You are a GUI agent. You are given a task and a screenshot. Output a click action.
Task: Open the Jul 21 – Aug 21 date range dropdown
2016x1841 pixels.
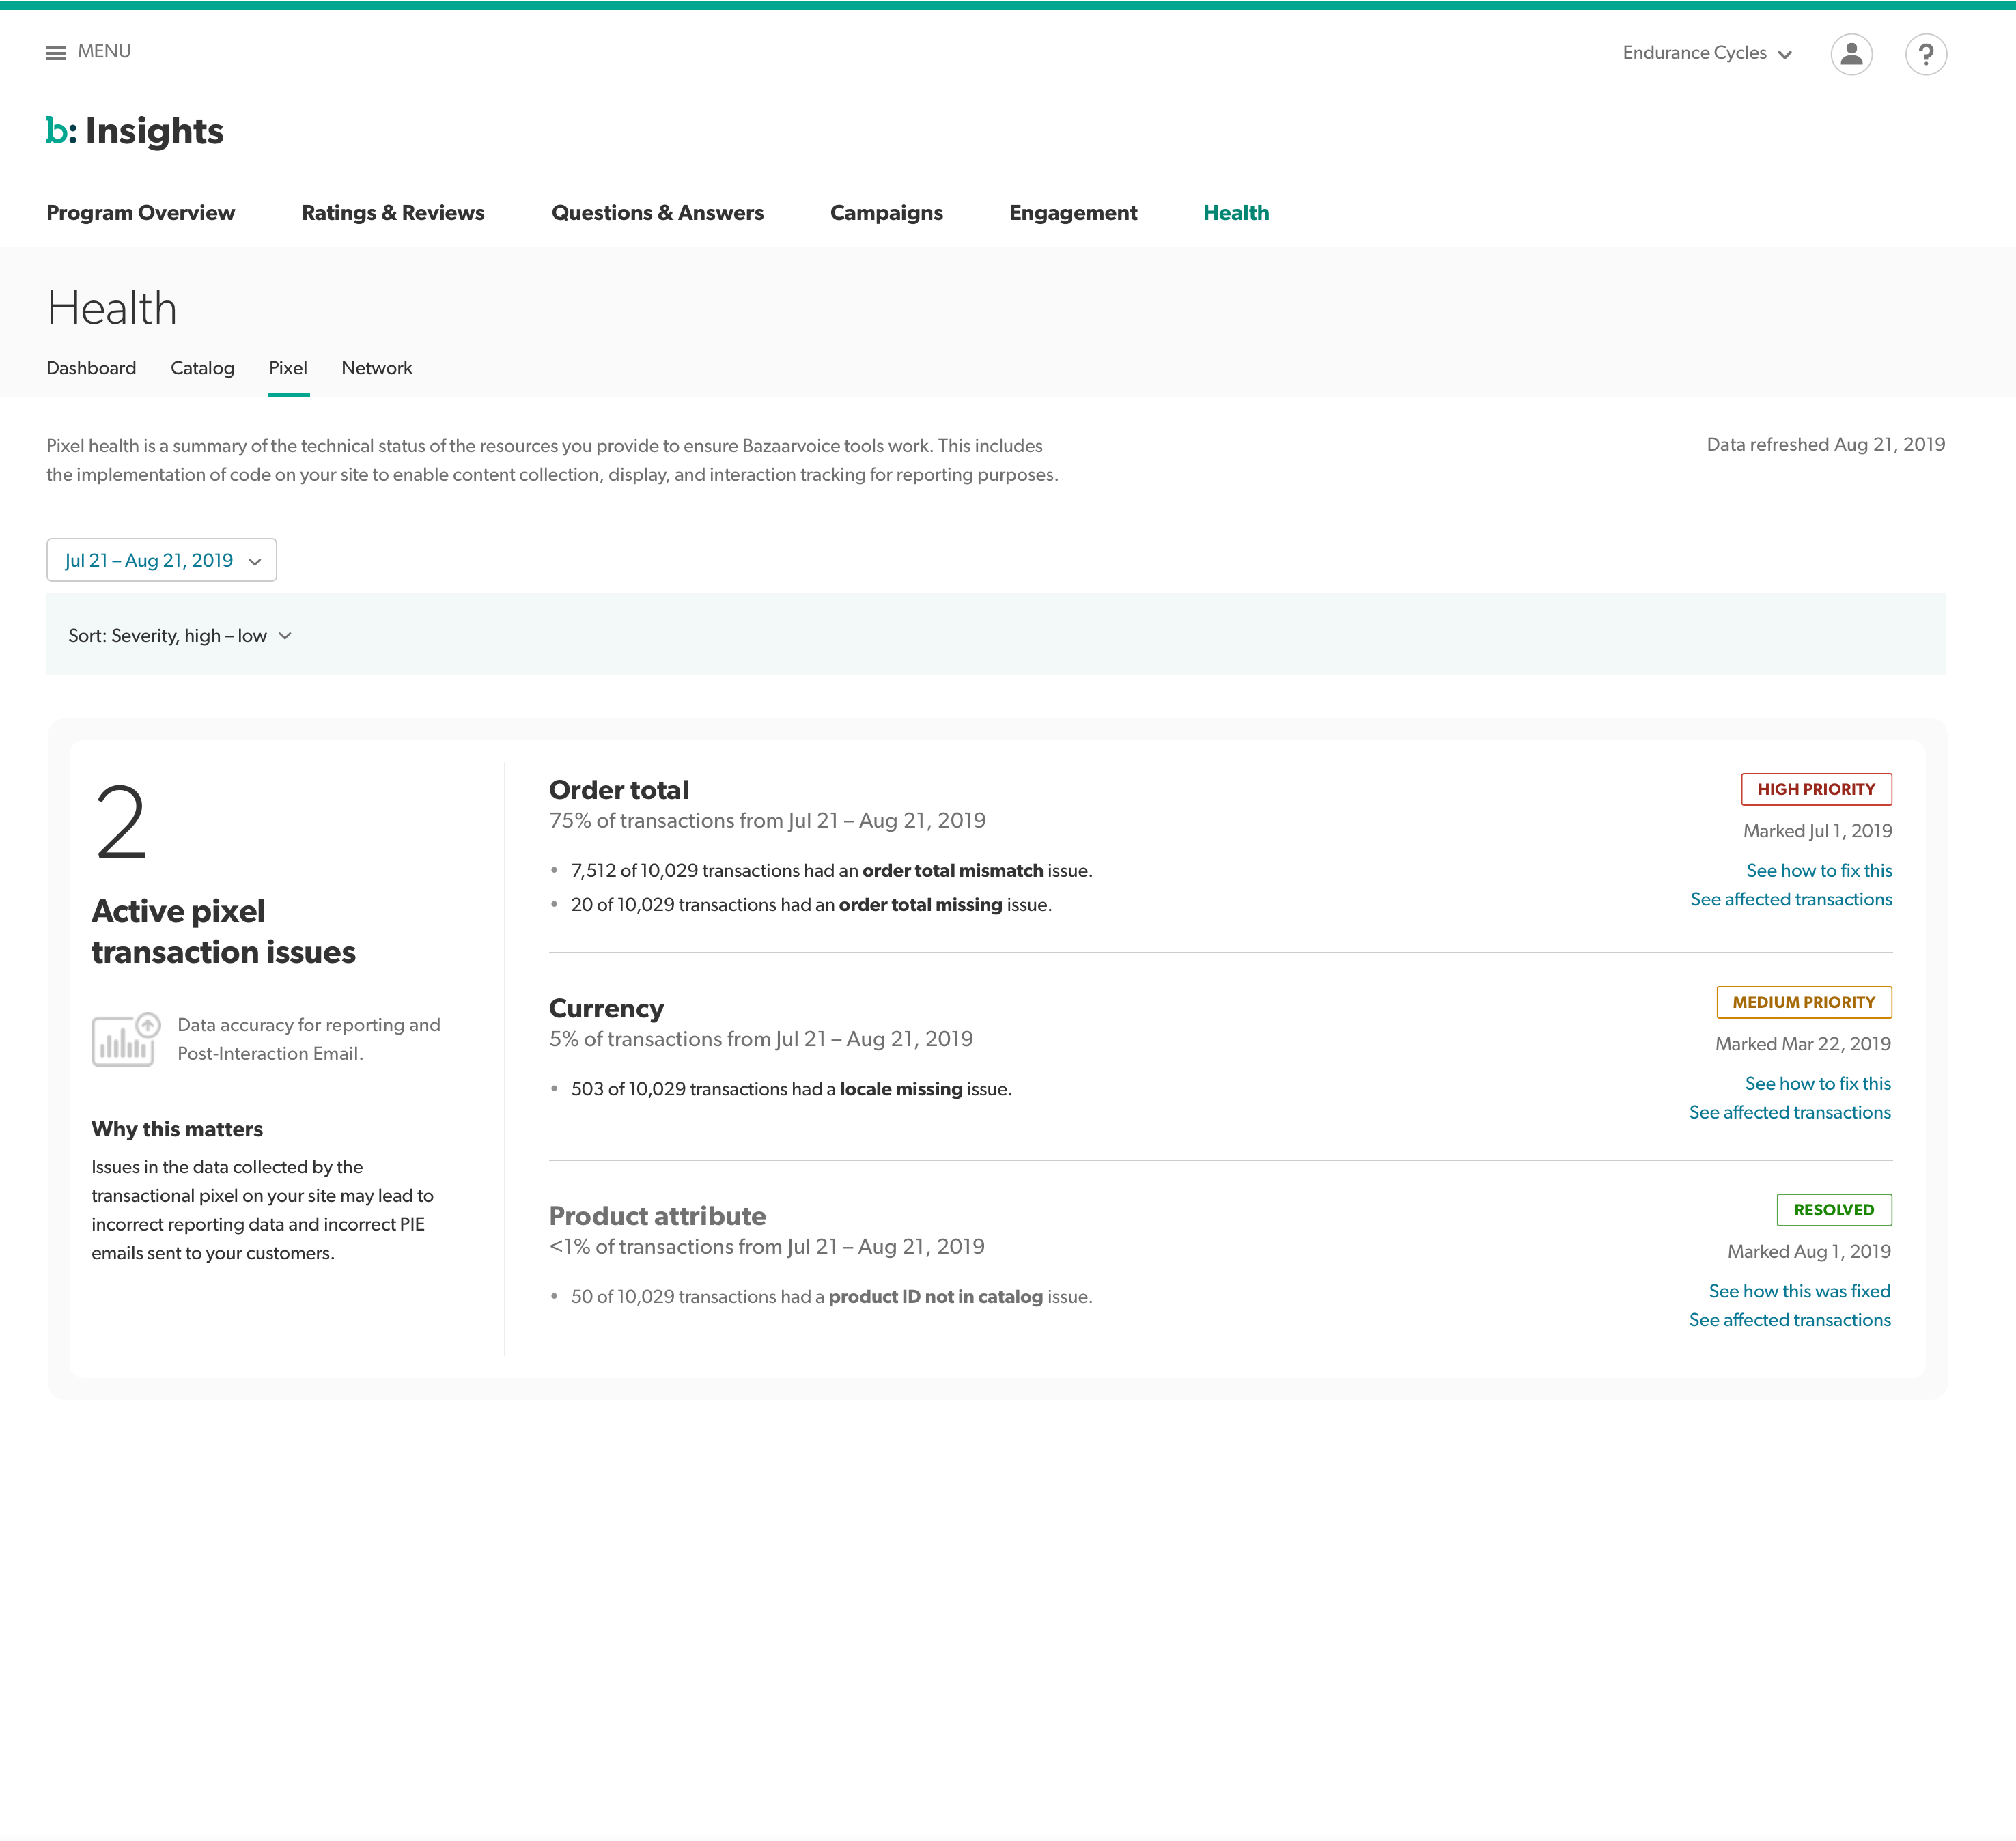point(161,560)
